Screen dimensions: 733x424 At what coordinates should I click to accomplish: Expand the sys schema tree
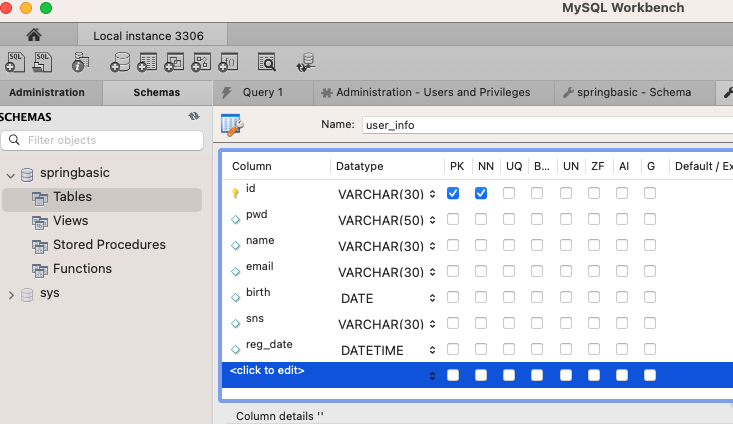click(x=11, y=295)
